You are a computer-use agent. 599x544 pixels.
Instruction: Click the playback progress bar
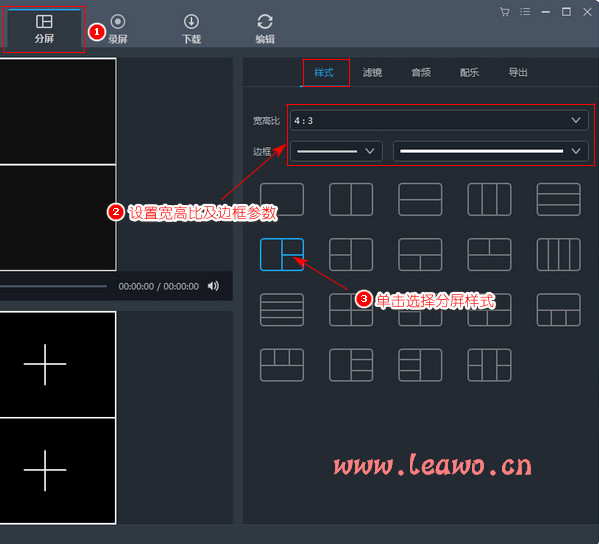click(53, 286)
